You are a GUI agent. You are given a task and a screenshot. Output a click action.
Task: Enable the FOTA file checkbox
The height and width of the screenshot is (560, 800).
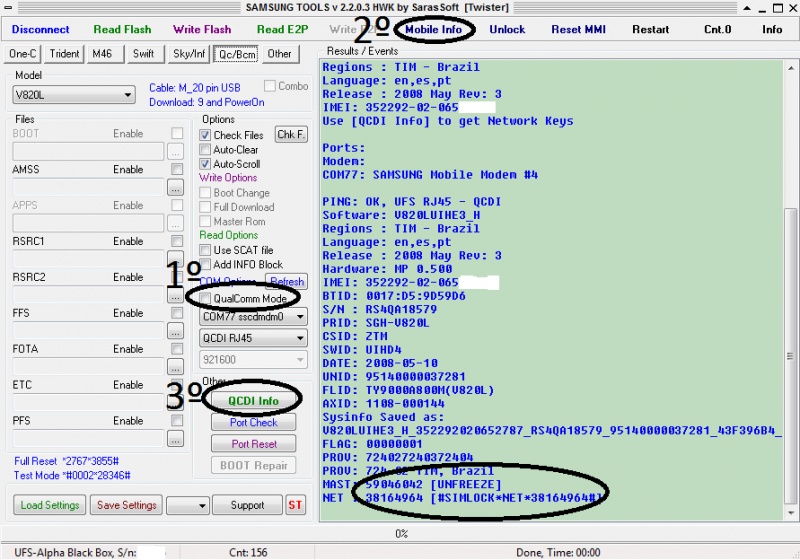click(177, 348)
